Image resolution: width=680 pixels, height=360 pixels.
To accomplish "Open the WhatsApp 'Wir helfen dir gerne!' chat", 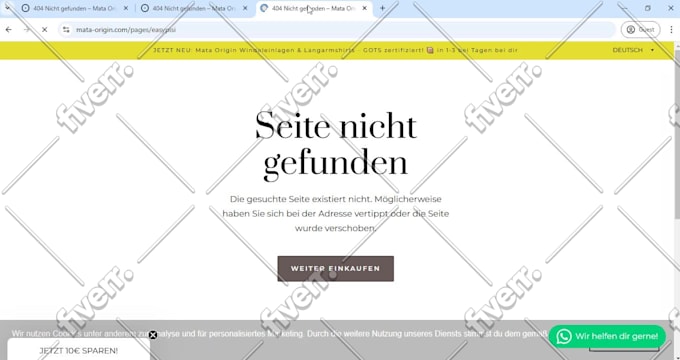I will 607,336.
